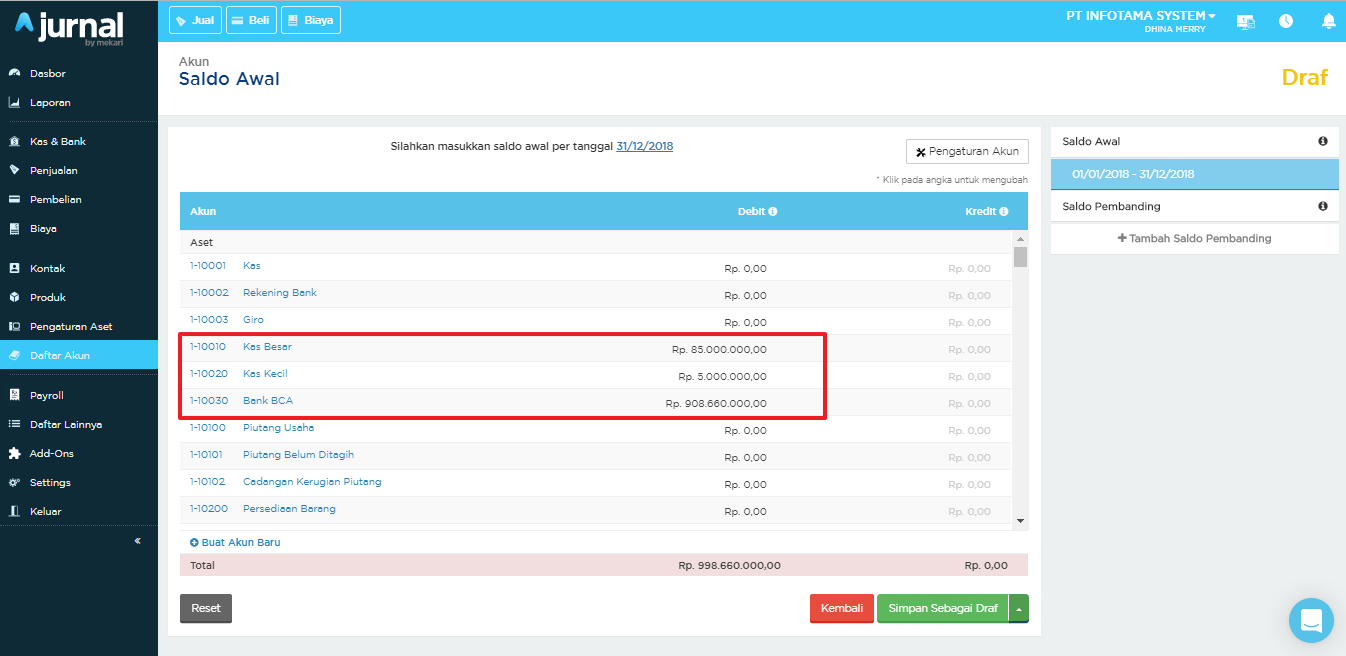The image size is (1346, 656).
Task: Collapse the left sidebar
Action: pyautogui.click(x=137, y=541)
